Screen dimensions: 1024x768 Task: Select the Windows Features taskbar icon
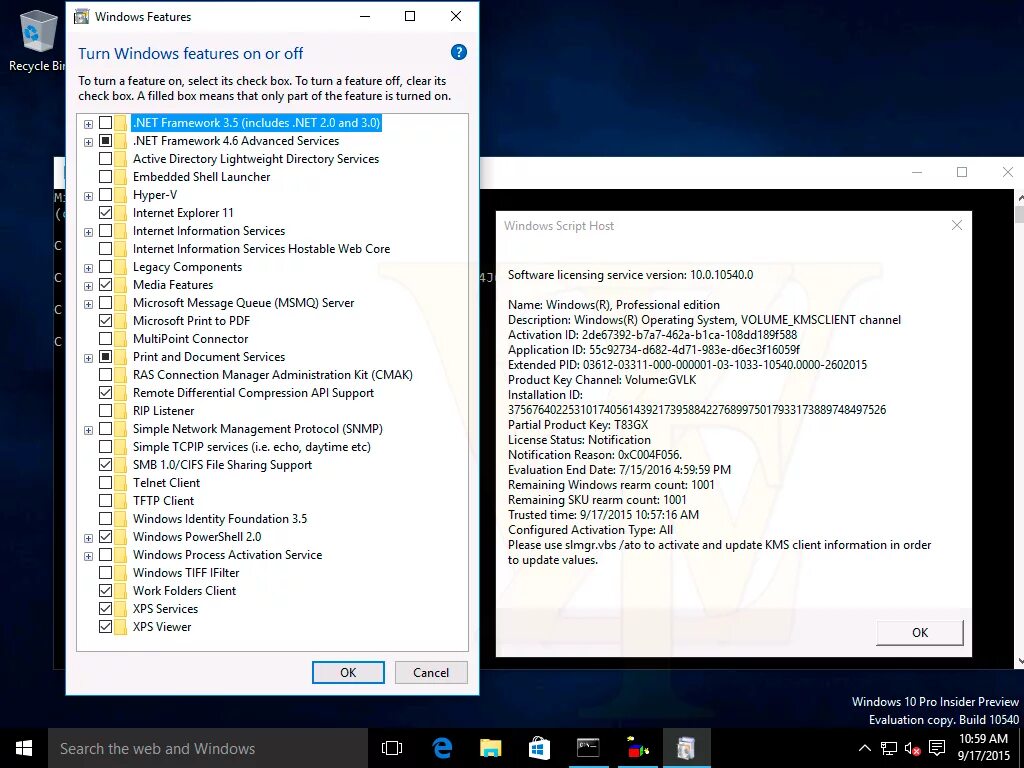click(x=686, y=748)
